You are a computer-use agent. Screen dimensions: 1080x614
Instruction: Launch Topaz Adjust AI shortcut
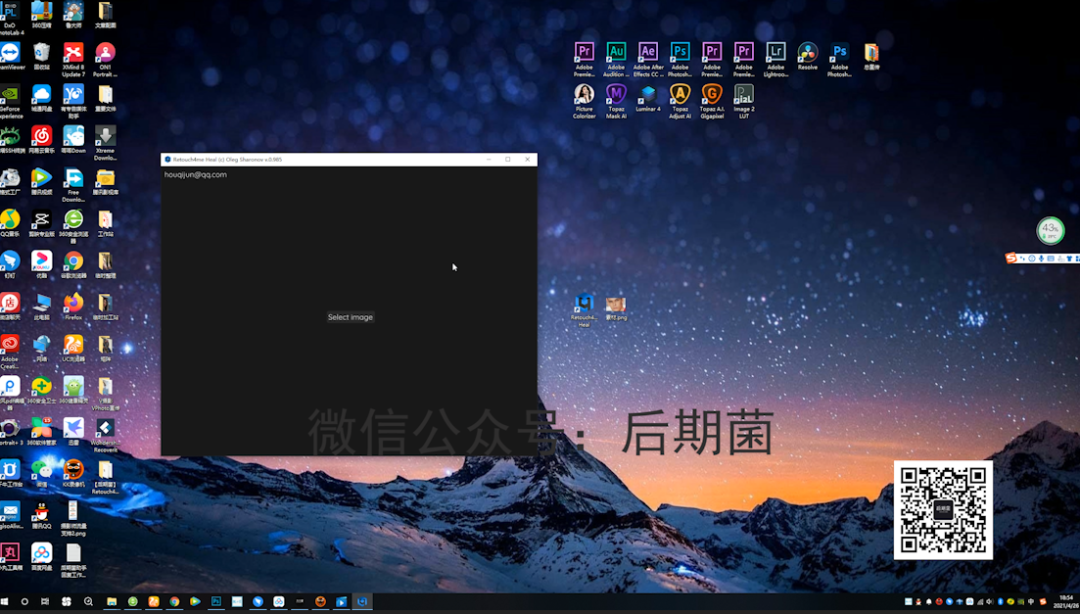coord(680,94)
